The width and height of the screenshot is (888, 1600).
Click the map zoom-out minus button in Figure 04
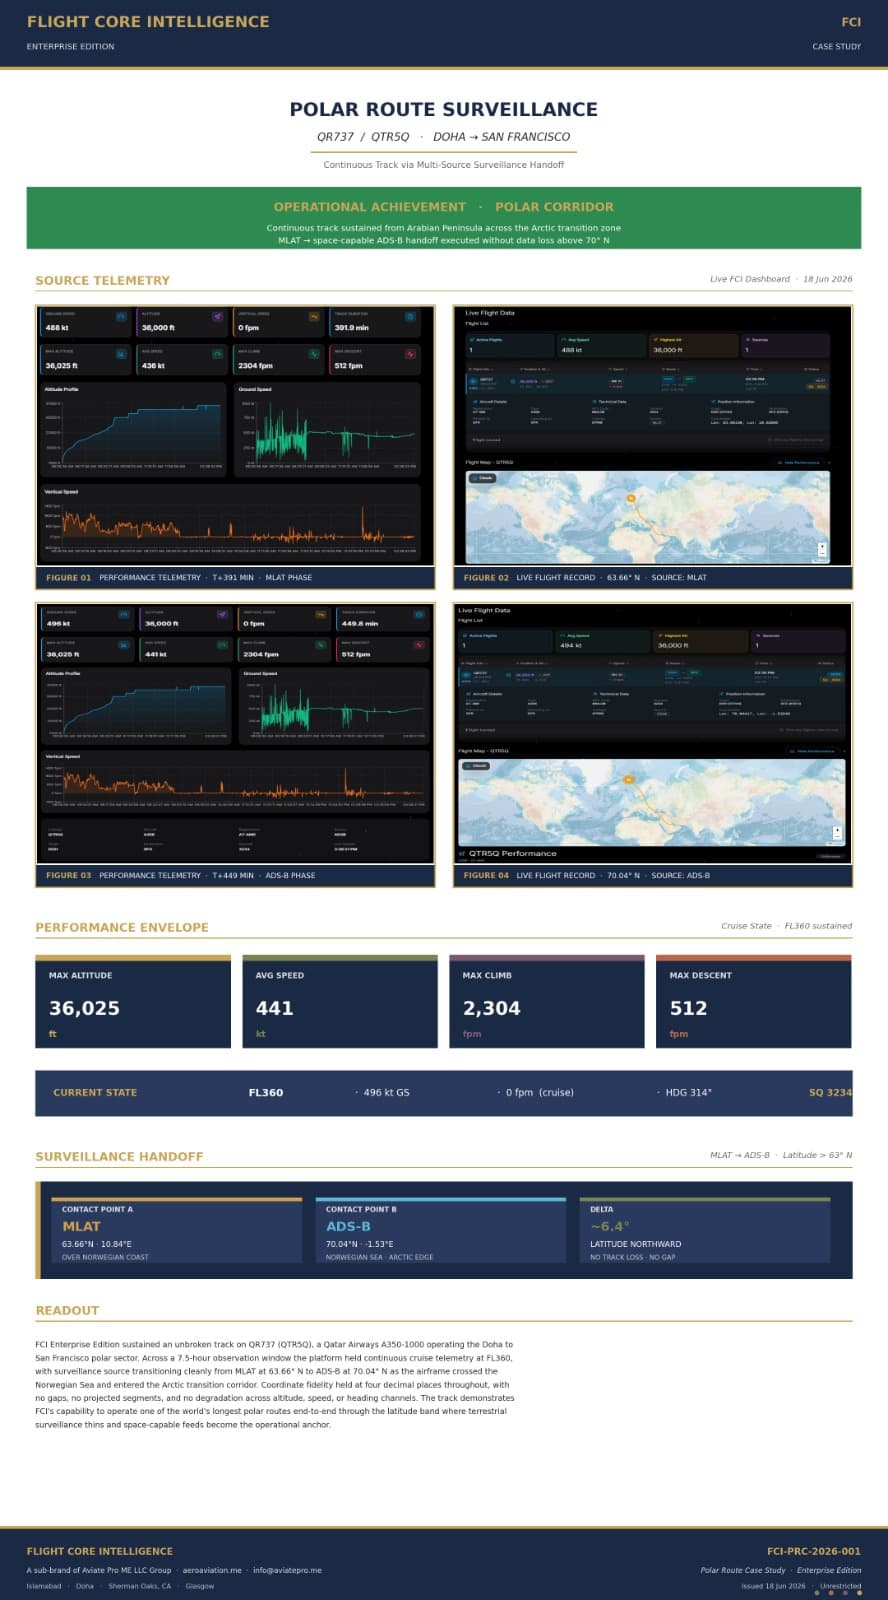click(837, 837)
